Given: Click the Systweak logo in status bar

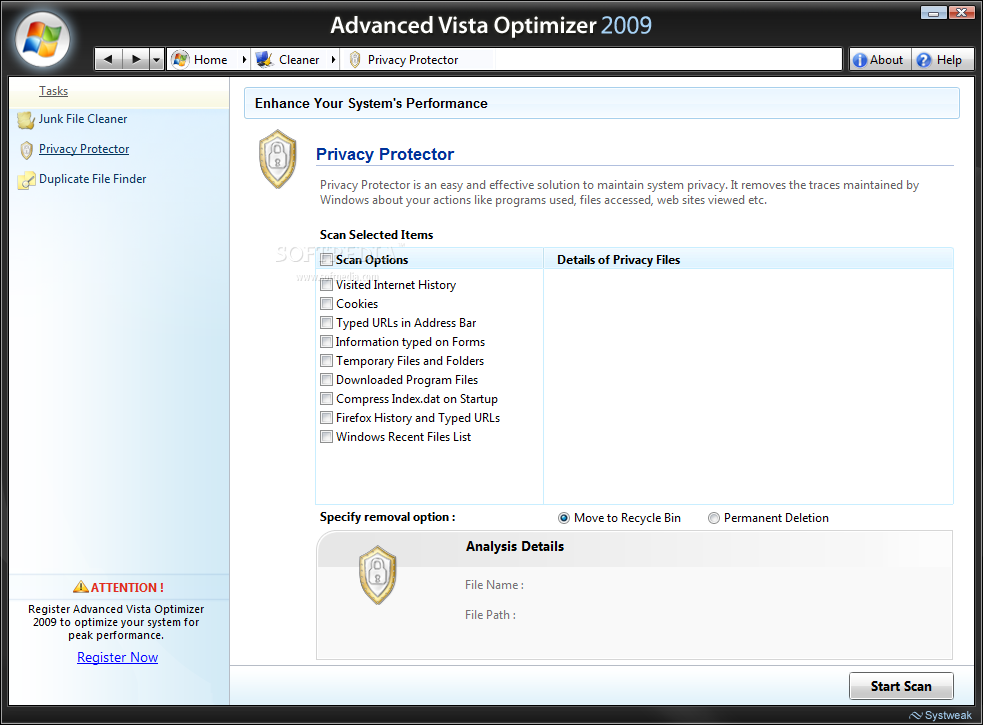Looking at the screenshot, I should 940,715.
